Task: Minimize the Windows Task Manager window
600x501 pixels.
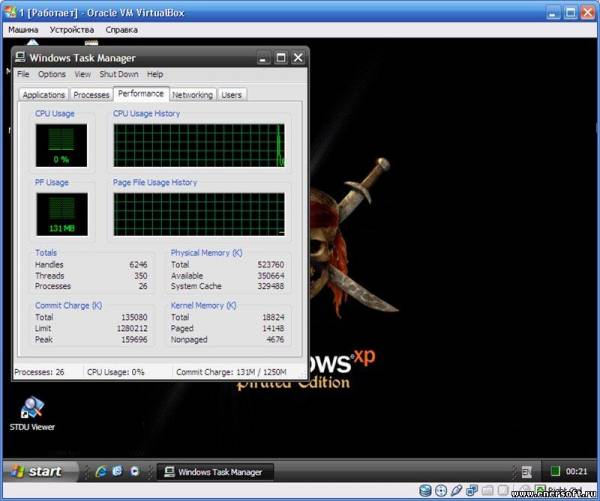Action: [x=263, y=58]
